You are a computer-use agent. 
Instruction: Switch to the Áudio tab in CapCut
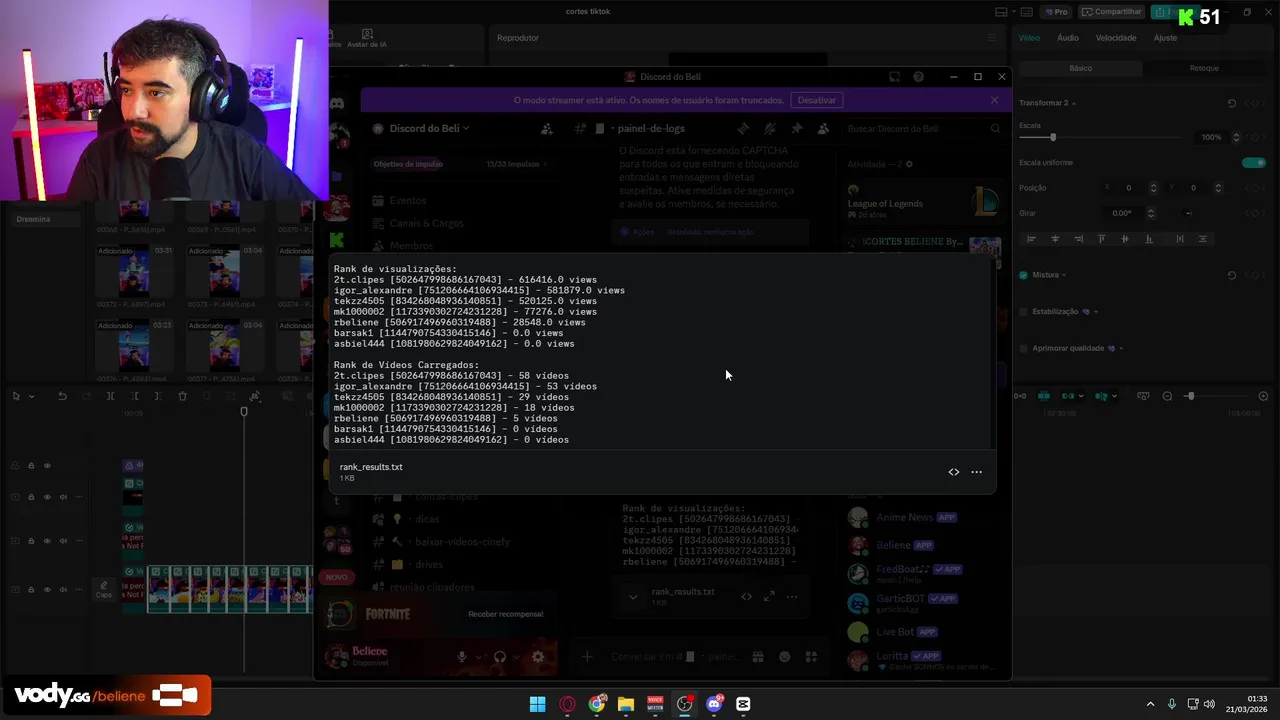pyautogui.click(x=1068, y=38)
